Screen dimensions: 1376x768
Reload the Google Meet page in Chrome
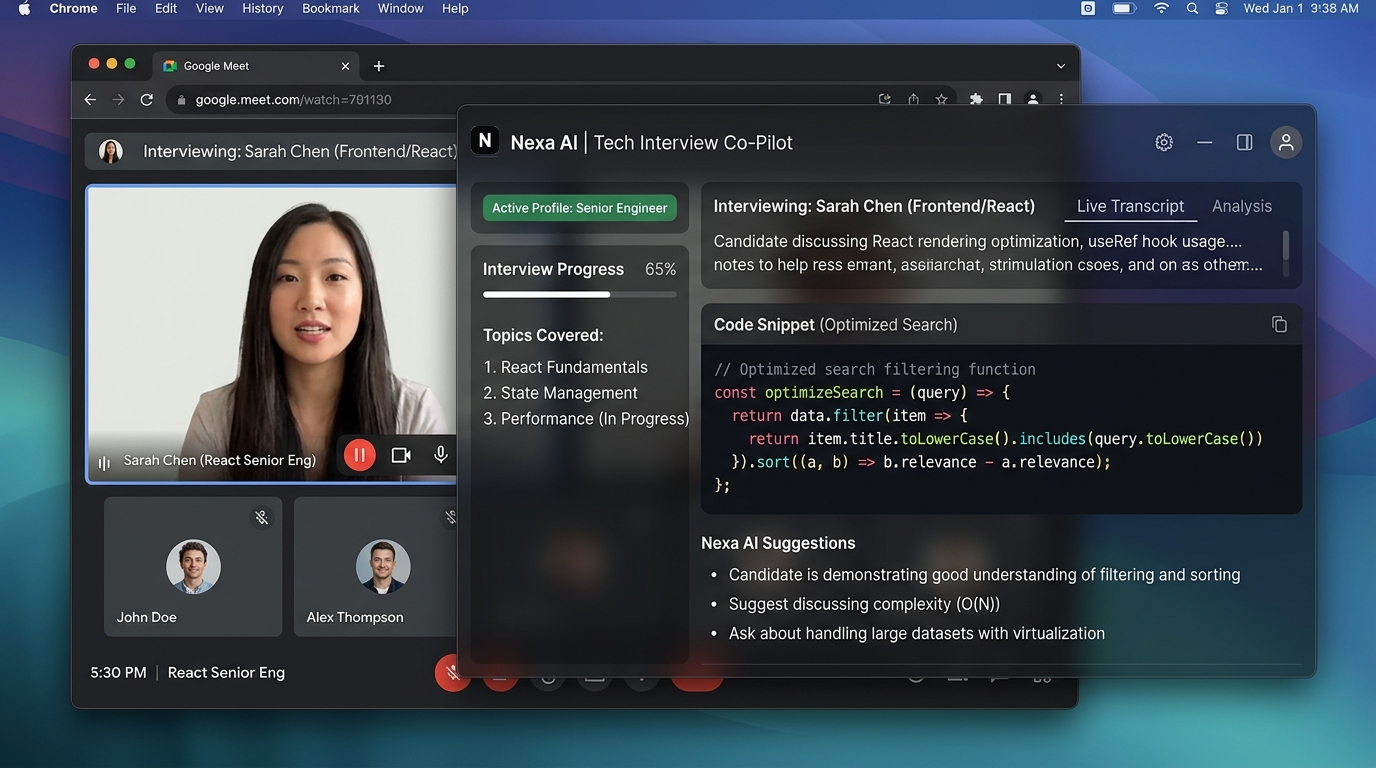click(146, 100)
